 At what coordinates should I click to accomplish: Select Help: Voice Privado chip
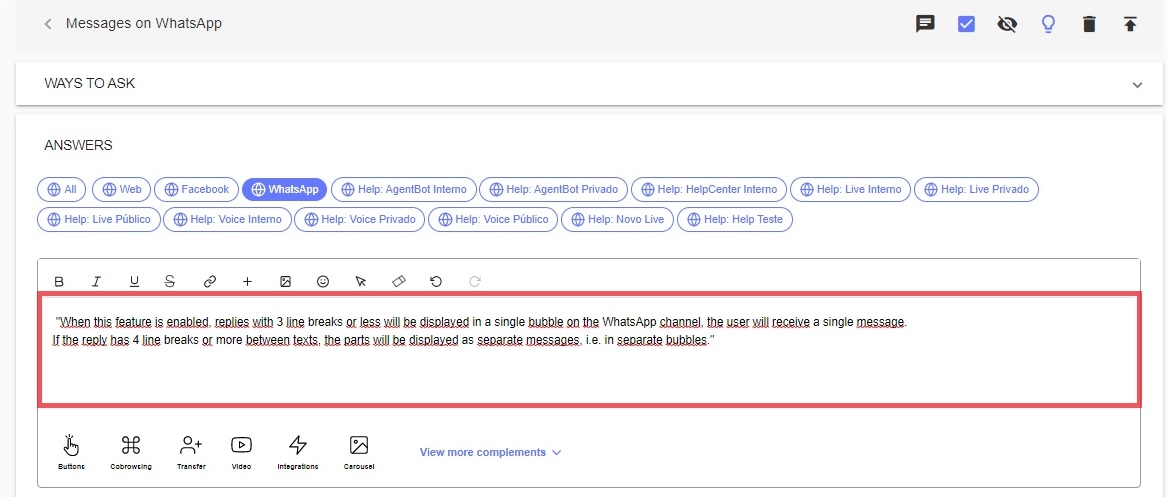coord(359,219)
